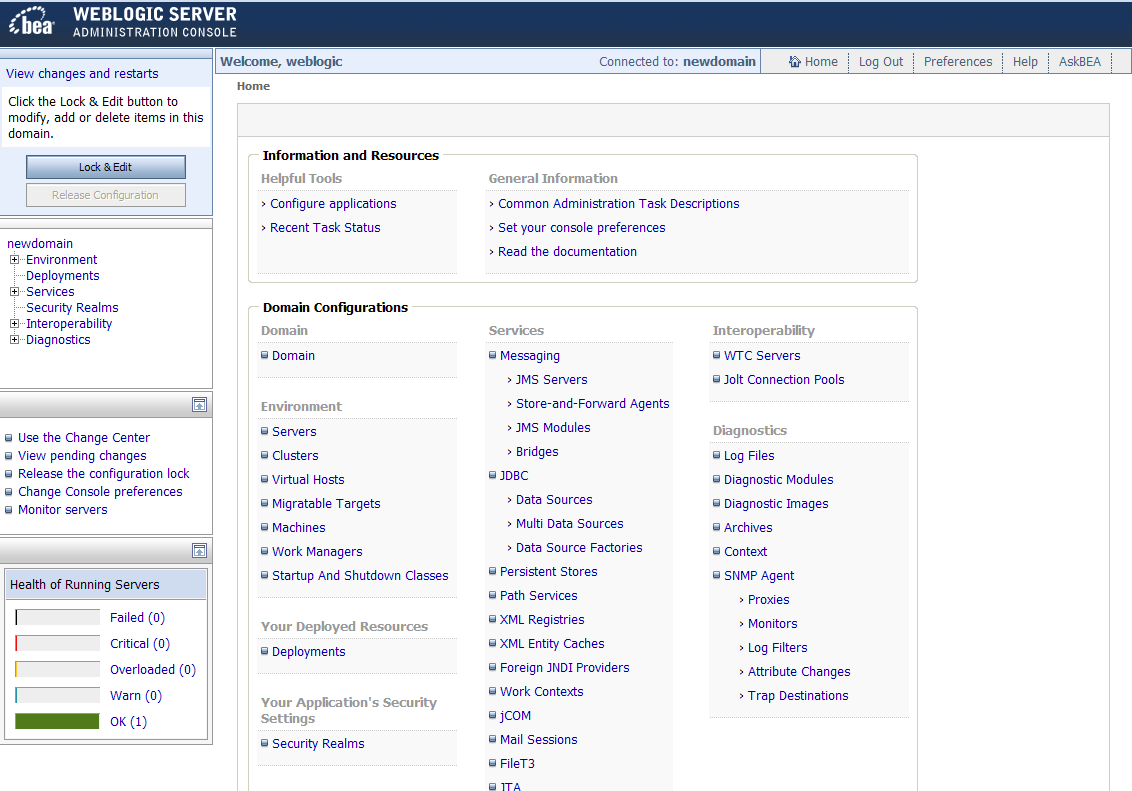The height and width of the screenshot is (791, 1132).
Task: Go to Home in top menu
Action: 821,62
